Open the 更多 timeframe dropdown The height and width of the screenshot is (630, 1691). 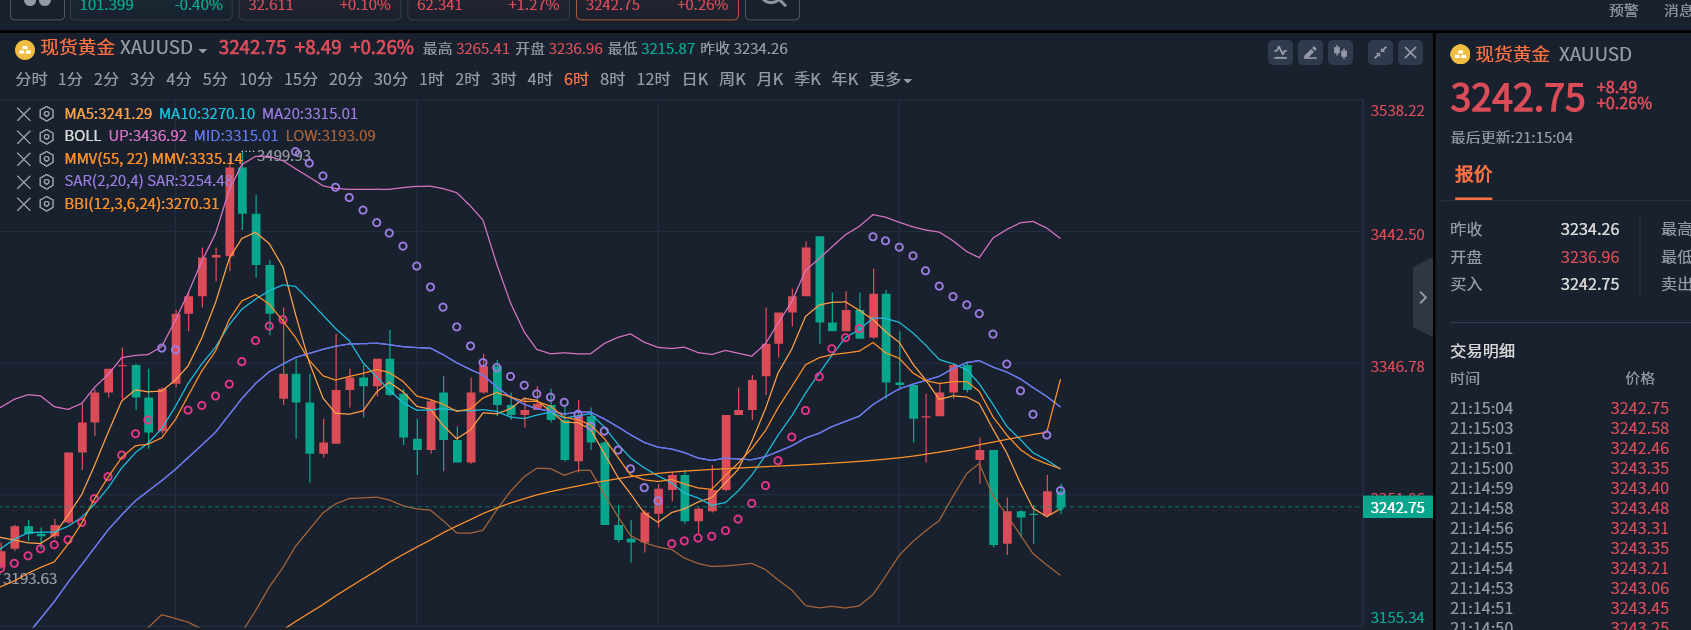pos(890,80)
